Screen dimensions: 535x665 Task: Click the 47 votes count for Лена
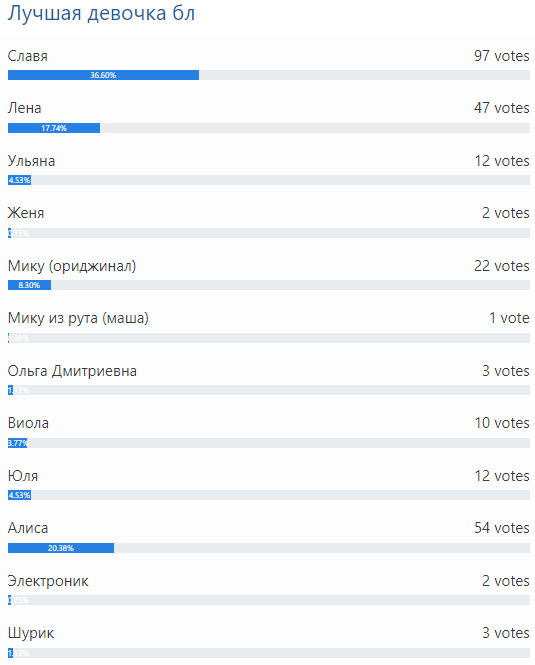click(x=501, y=108)
